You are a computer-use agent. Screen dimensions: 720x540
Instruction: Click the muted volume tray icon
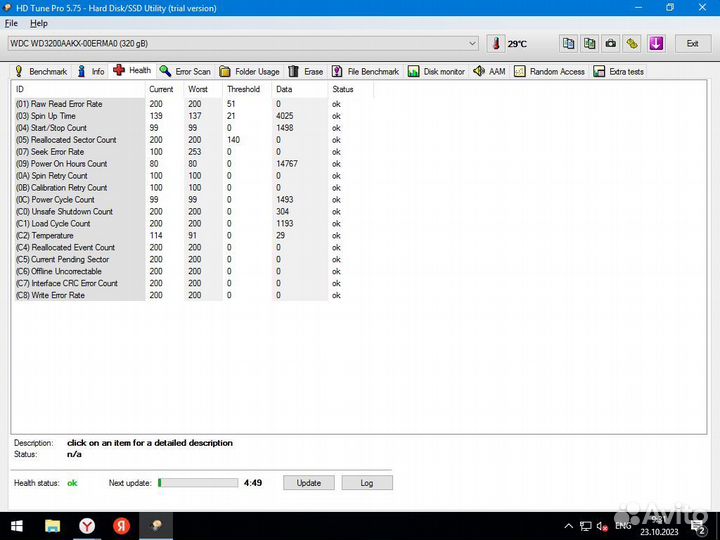coord(602,526)
